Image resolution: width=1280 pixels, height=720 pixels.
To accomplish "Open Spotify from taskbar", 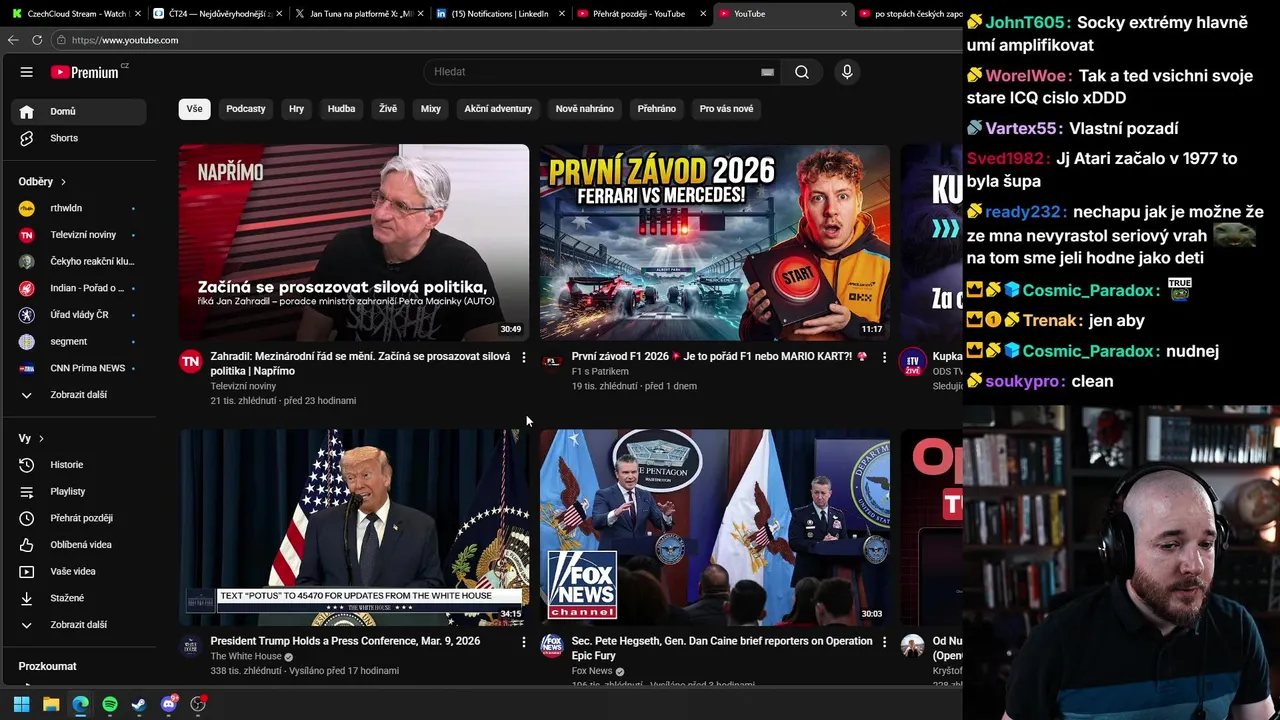I will tap(110, 704).
